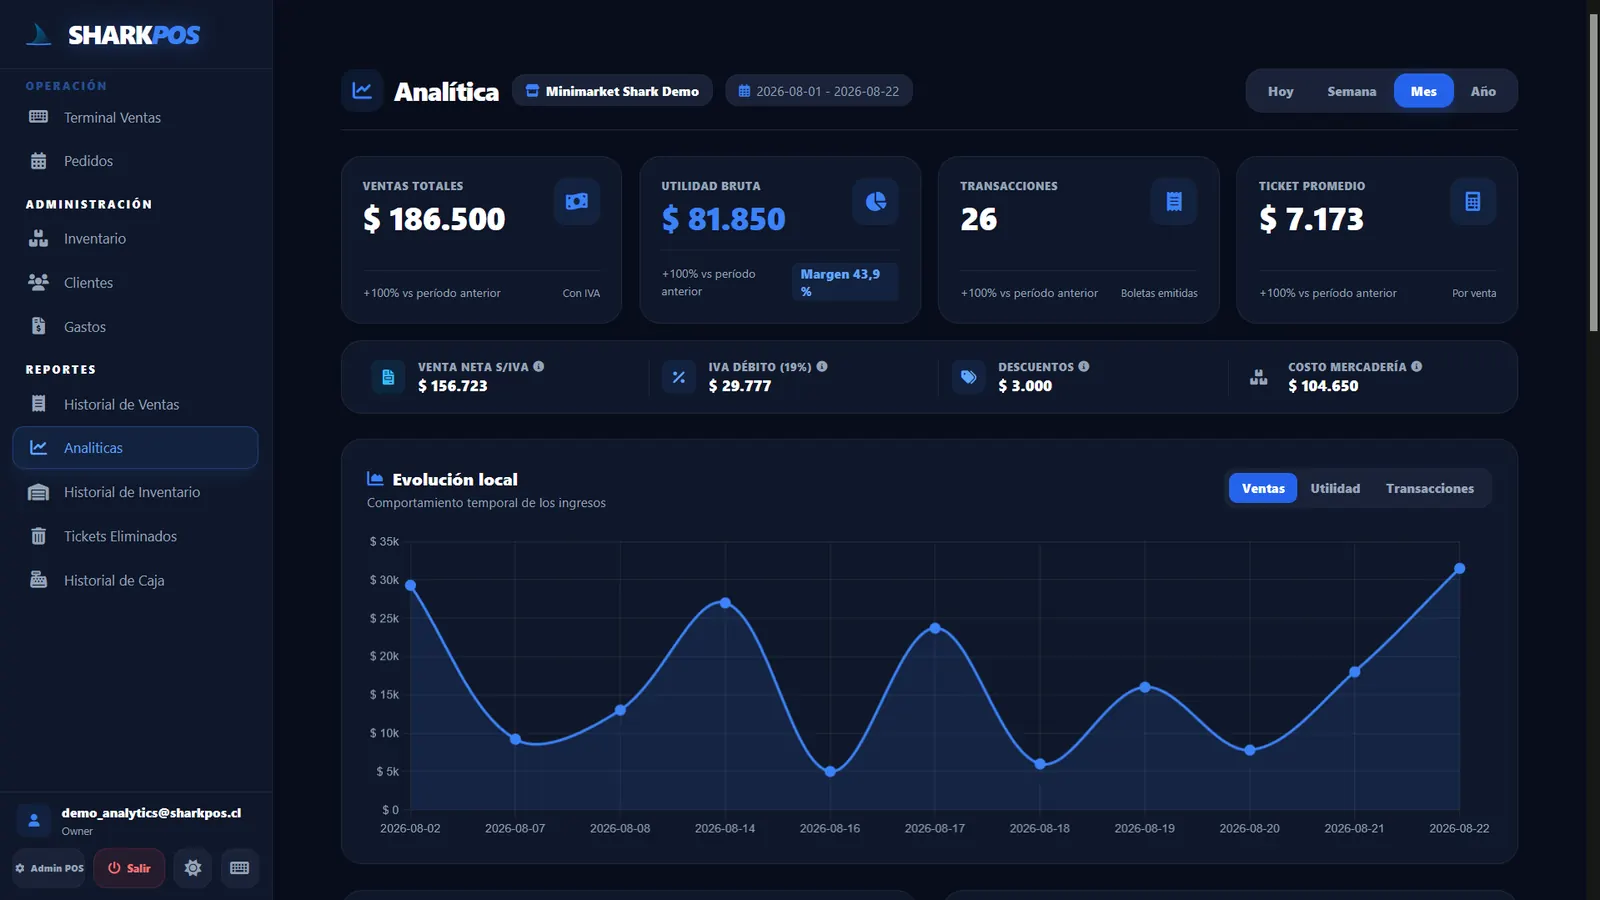Switch period to Hoy
This screenshot has width=1600, height=900.
[x=1280, y=91]
